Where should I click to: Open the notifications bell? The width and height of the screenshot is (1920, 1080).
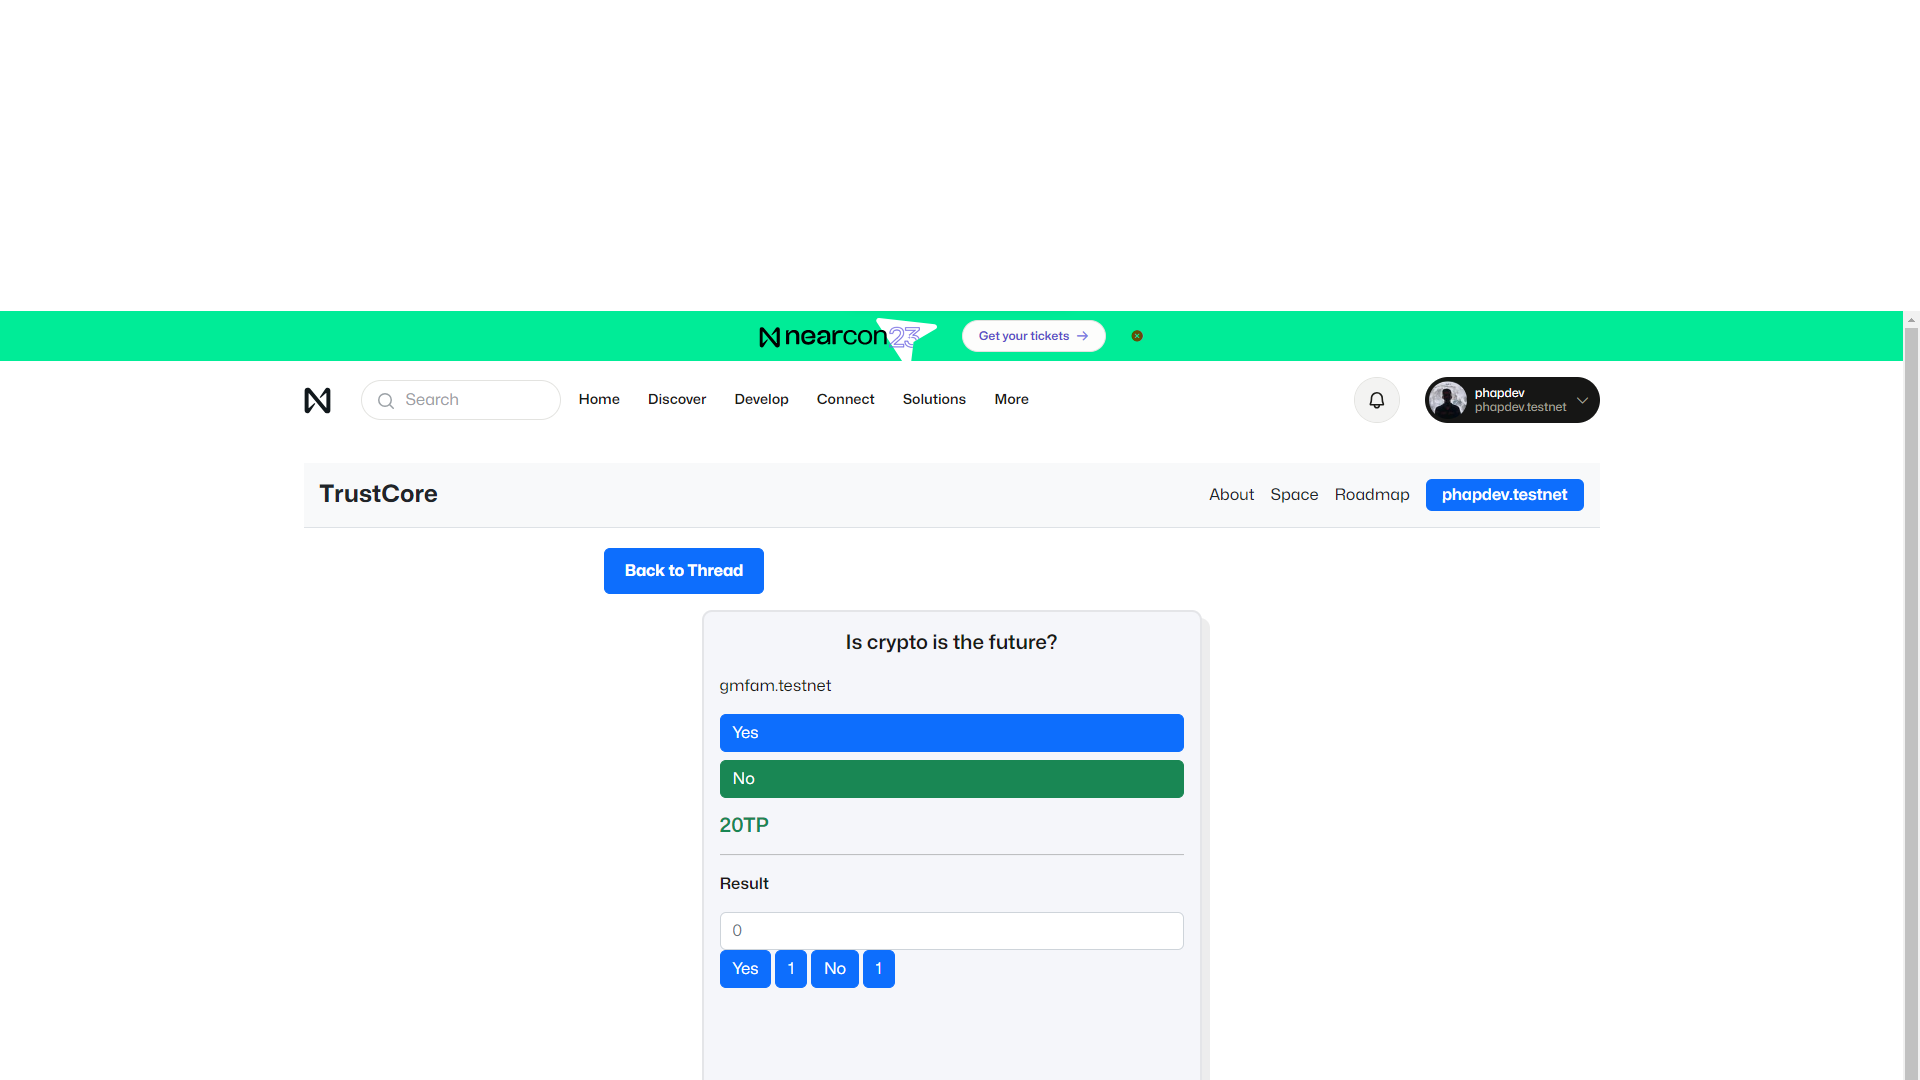tap(1376, 400)
